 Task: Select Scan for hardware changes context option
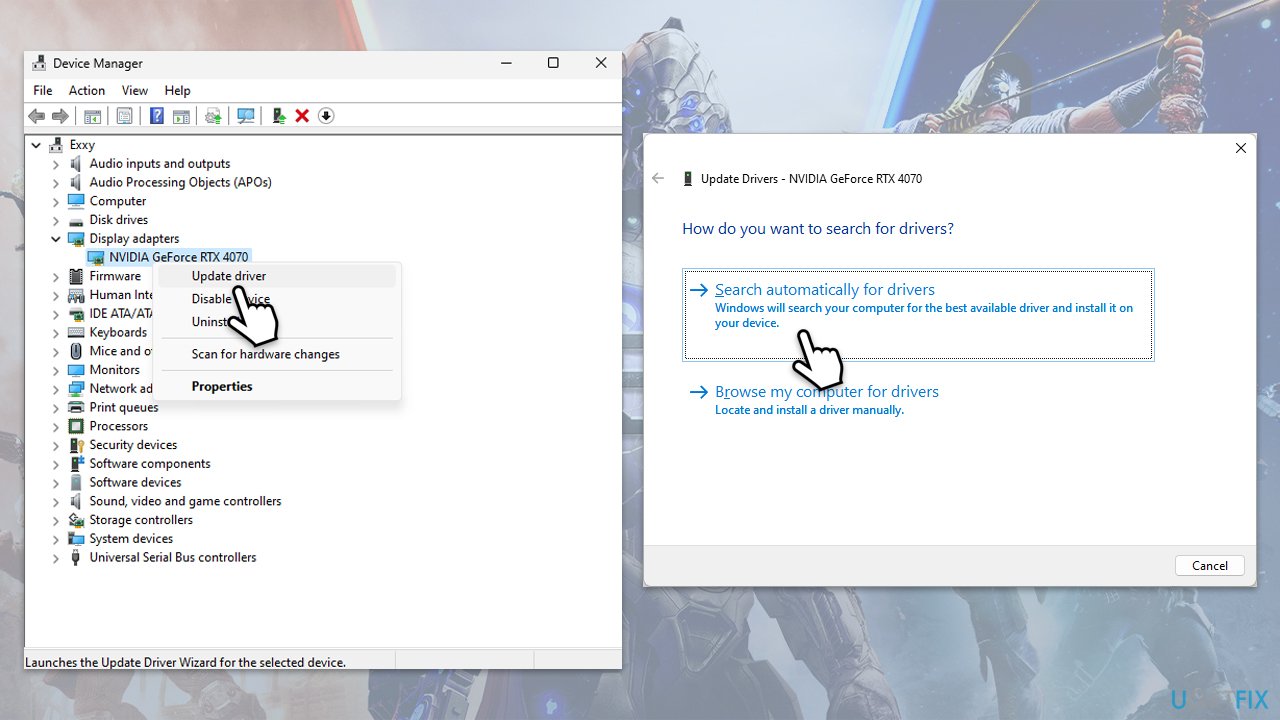[x=265, y=354]
